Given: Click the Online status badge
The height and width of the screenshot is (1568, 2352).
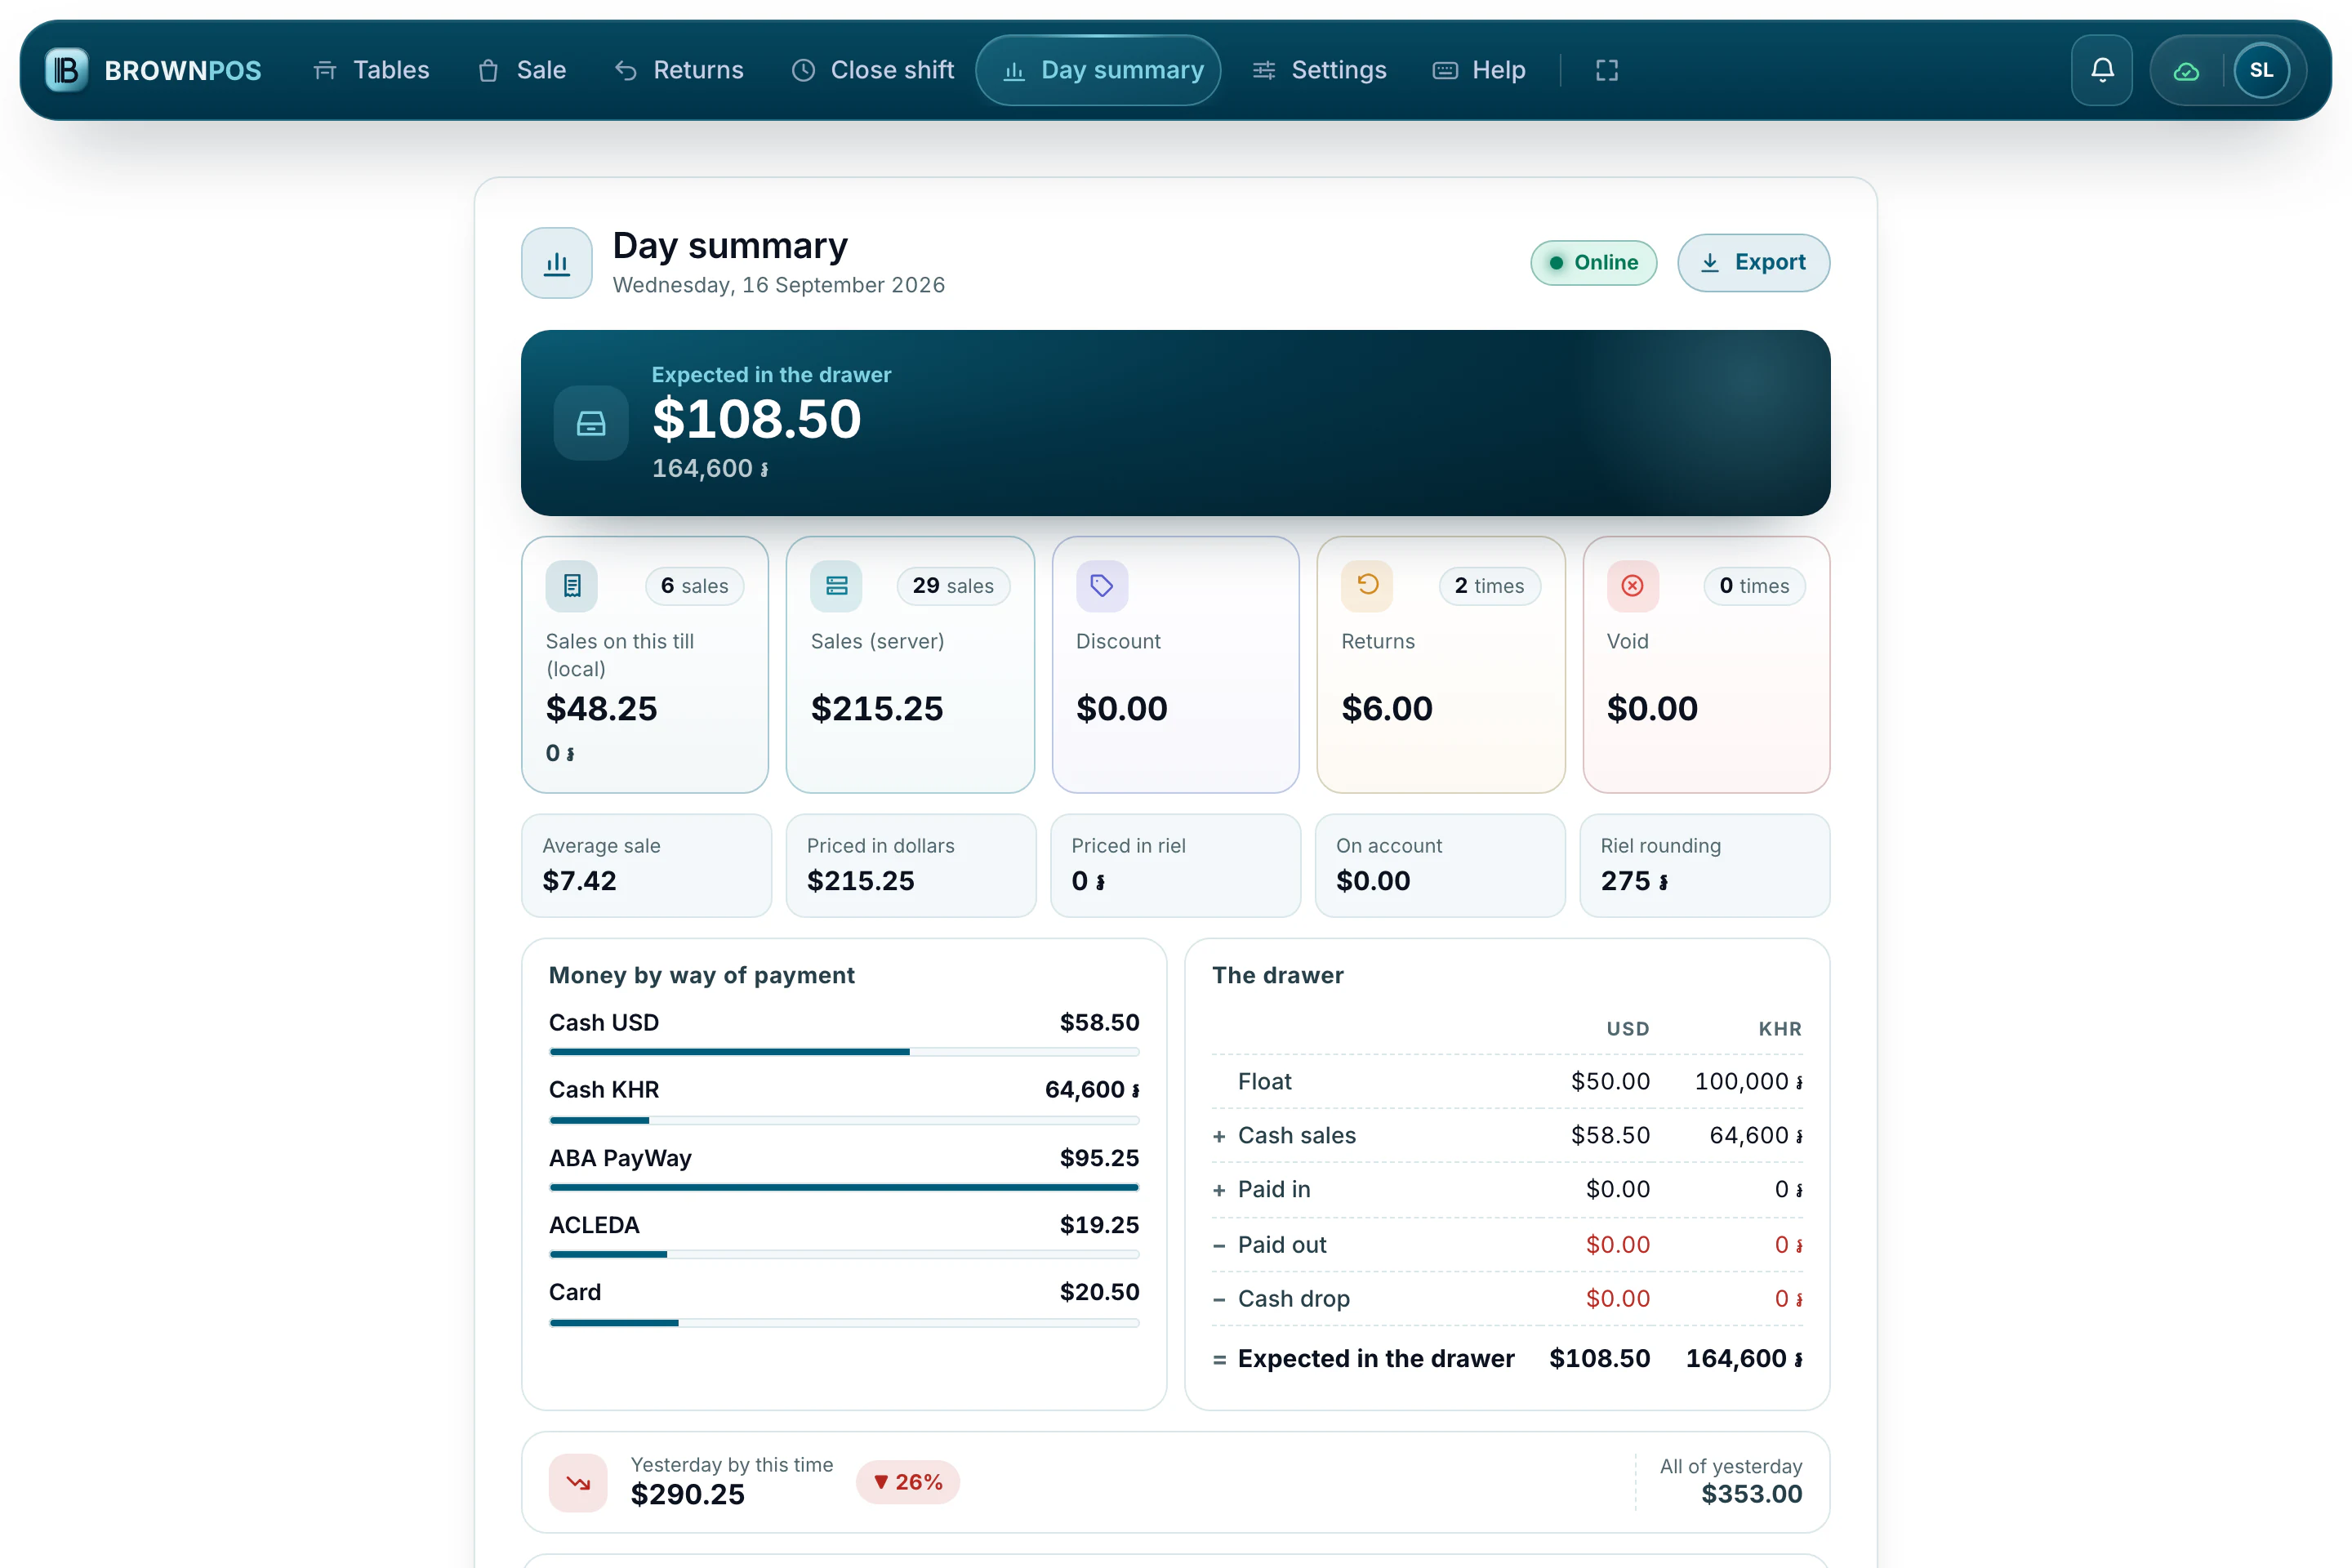Looking at the screenshot, I should (1593, 263).
